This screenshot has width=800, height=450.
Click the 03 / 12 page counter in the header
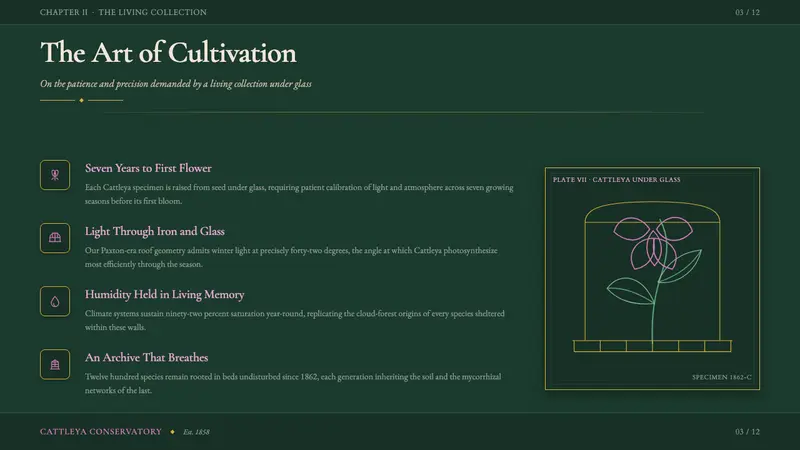click(747, 12)
